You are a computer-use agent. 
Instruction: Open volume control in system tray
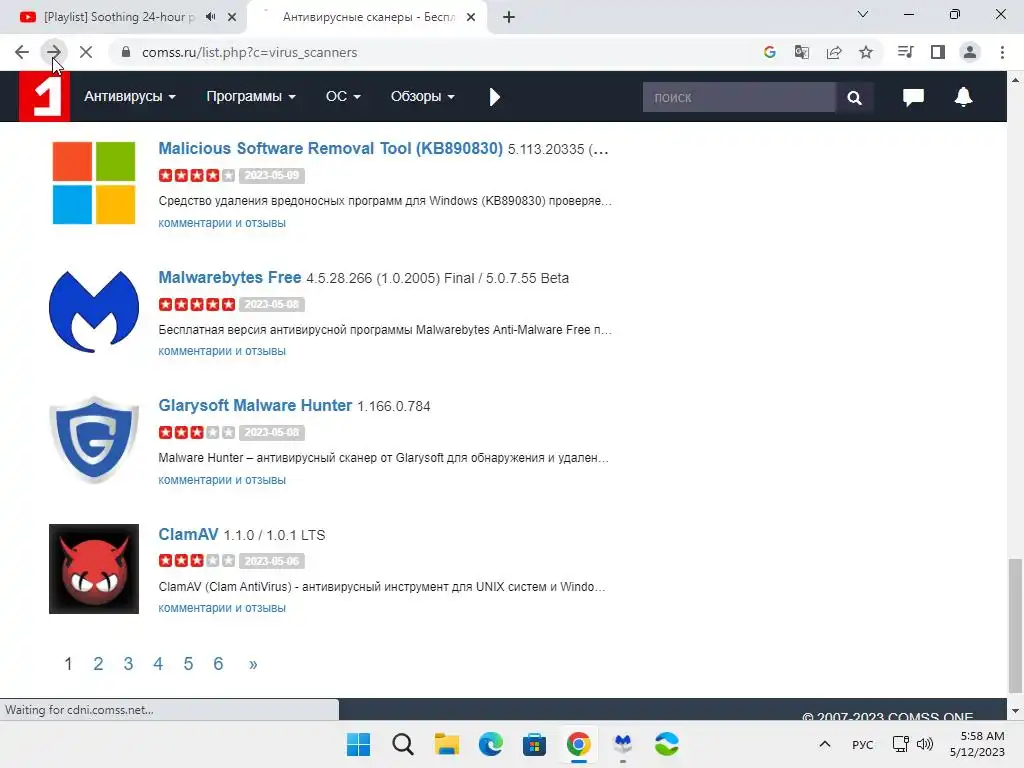tap(925, 744)
